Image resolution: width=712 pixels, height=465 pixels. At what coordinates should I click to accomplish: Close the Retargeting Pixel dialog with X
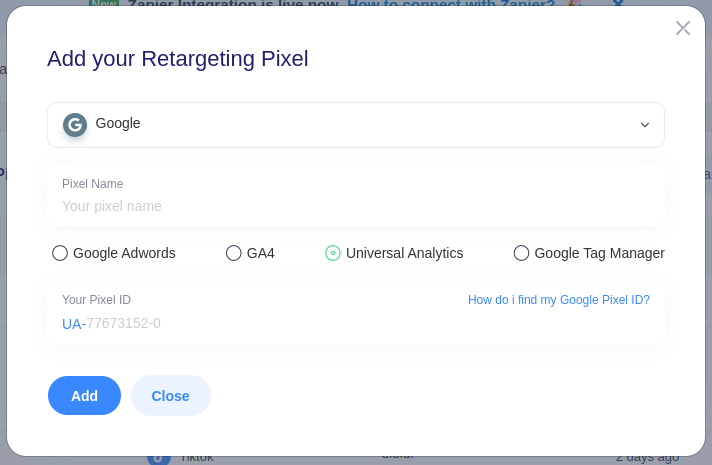point(682,28)
